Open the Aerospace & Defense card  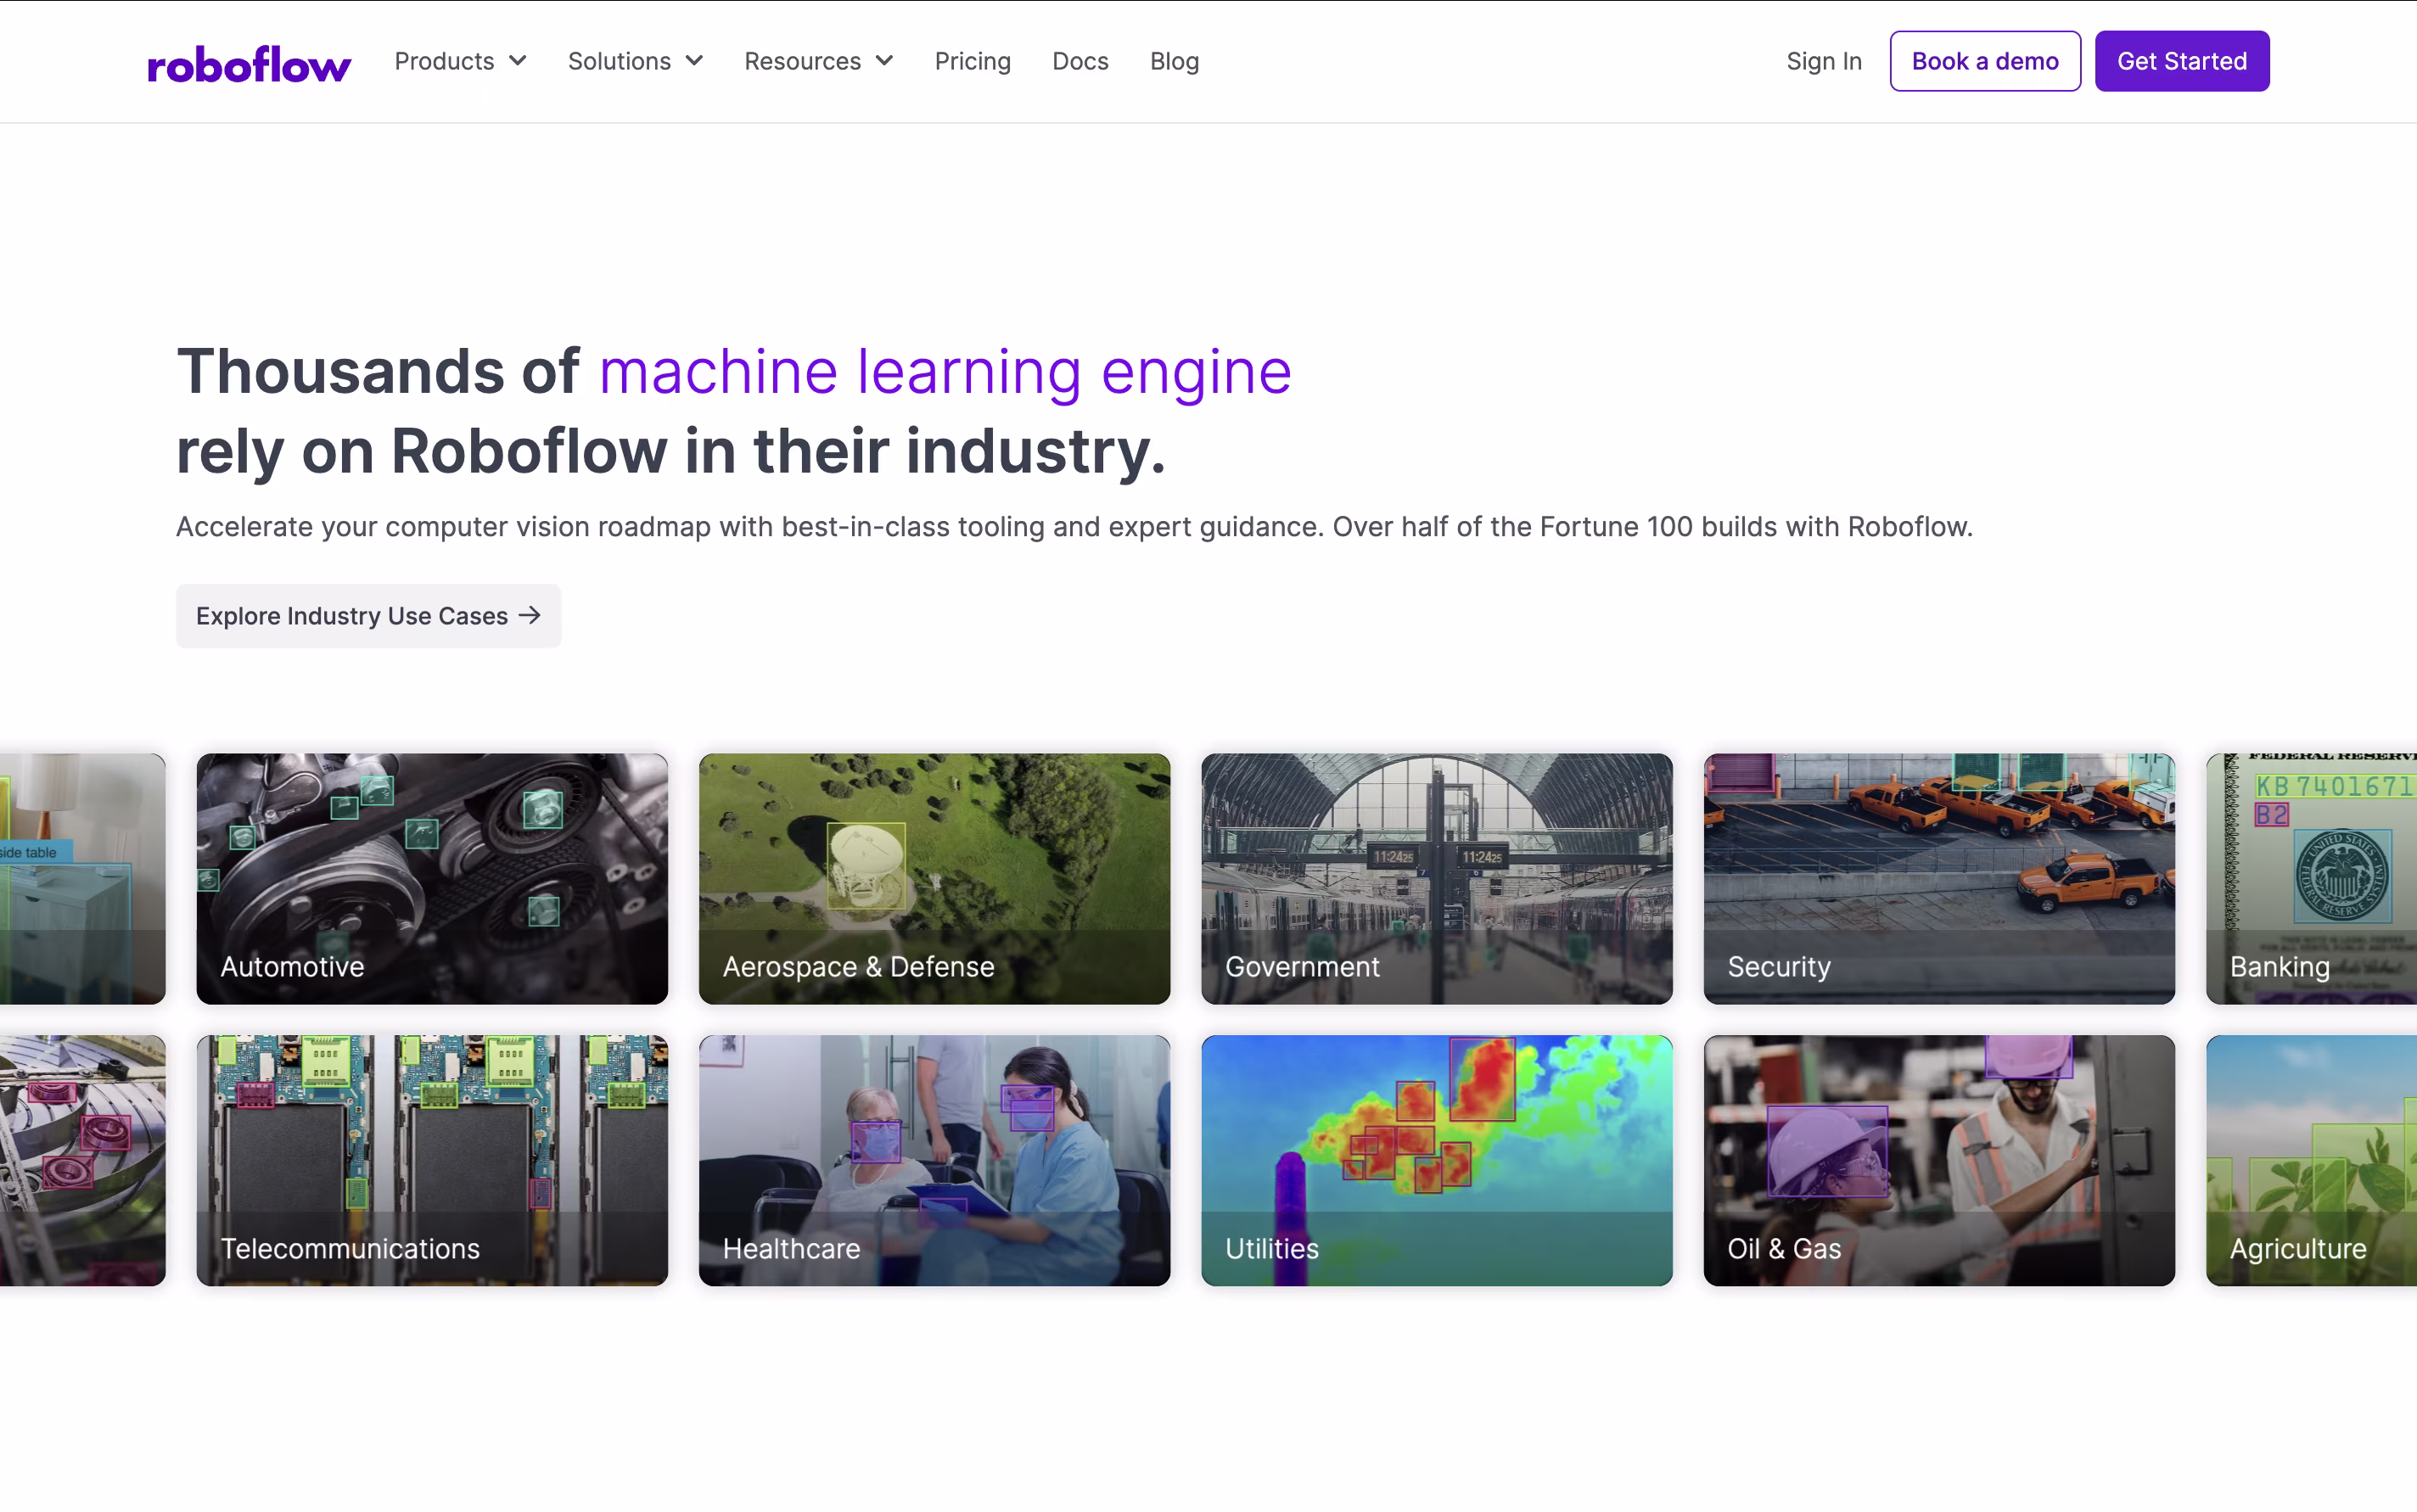point(934,879)
